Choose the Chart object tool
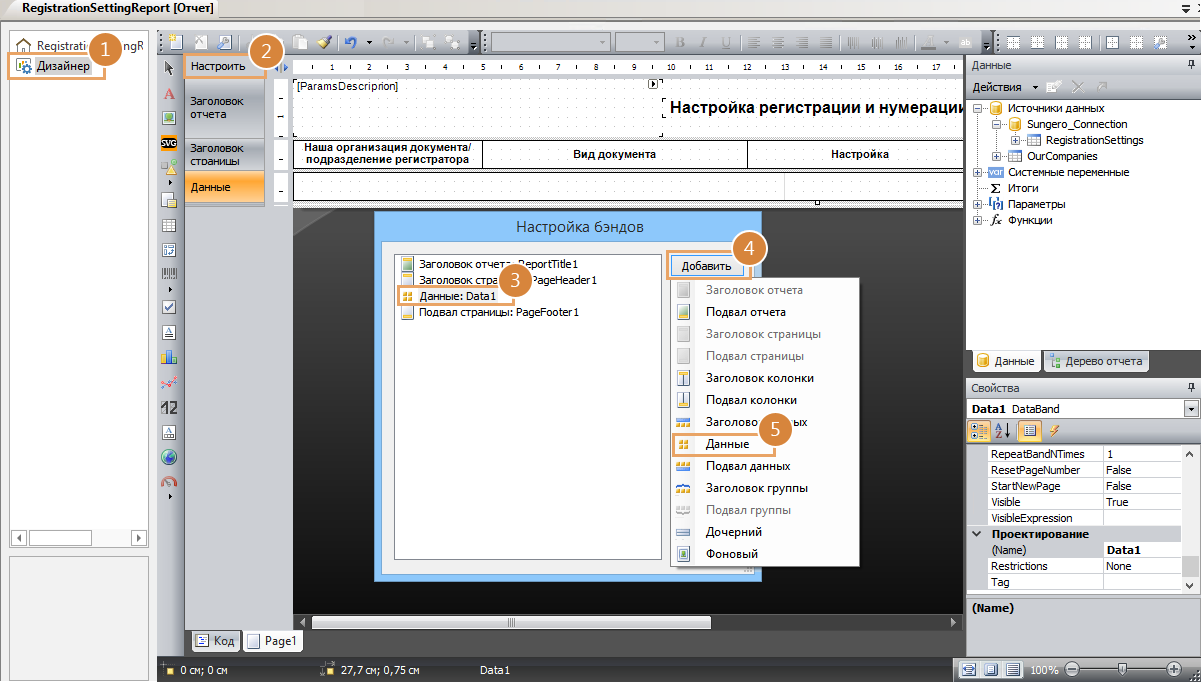Image resolution: width=1201 pixels, height=682 pixels. [169, 356]
